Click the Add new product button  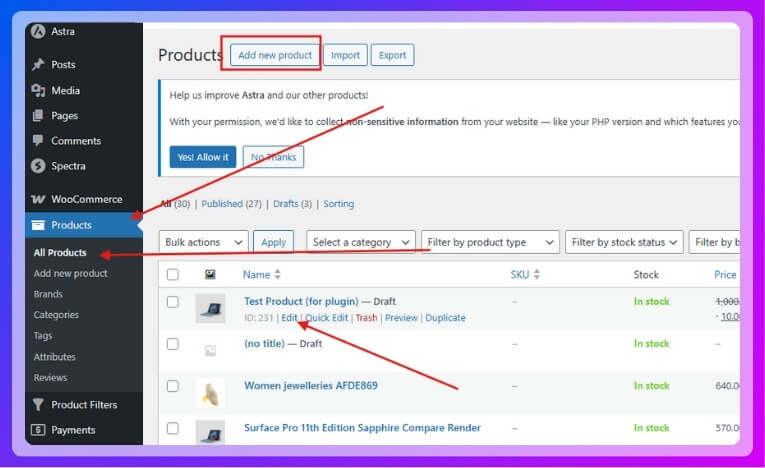coord(275,55)
